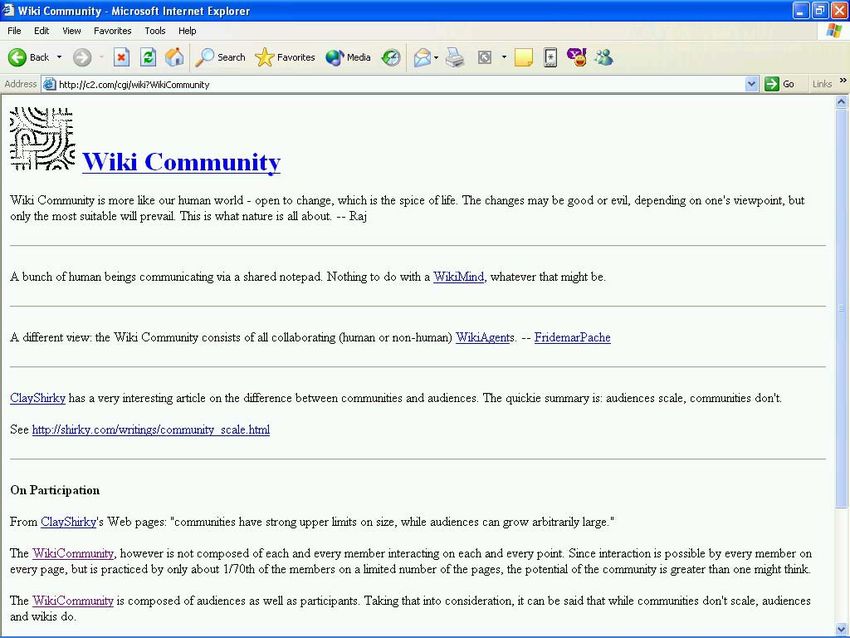
Task: Open Favorites star in toolbar
Action: pos(285,57)
